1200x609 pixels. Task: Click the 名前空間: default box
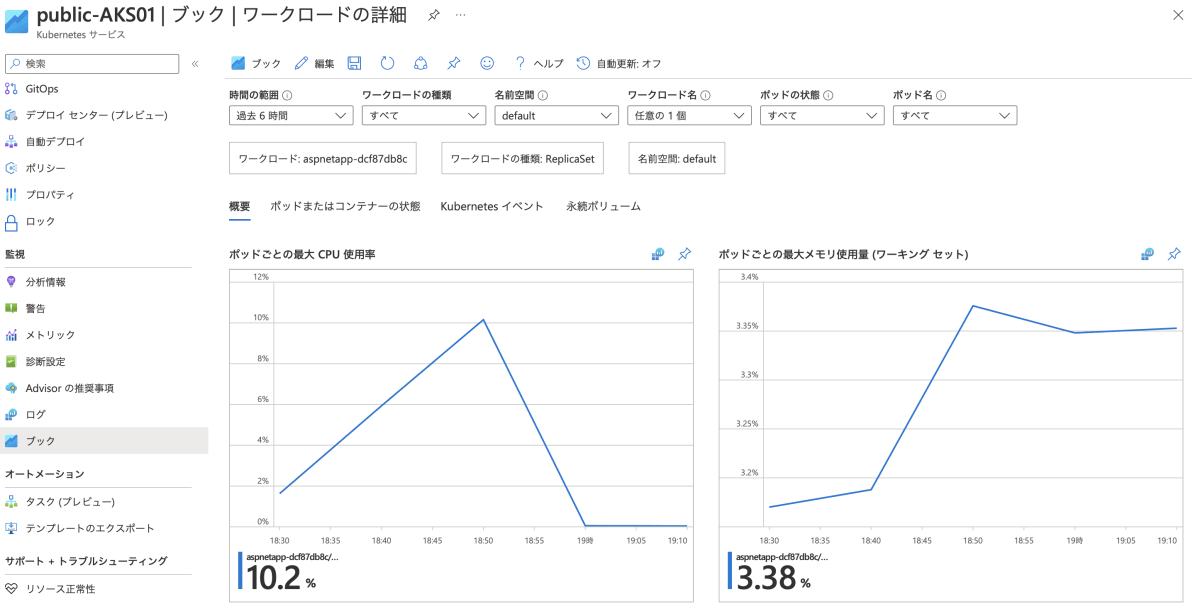click(677, 158)
